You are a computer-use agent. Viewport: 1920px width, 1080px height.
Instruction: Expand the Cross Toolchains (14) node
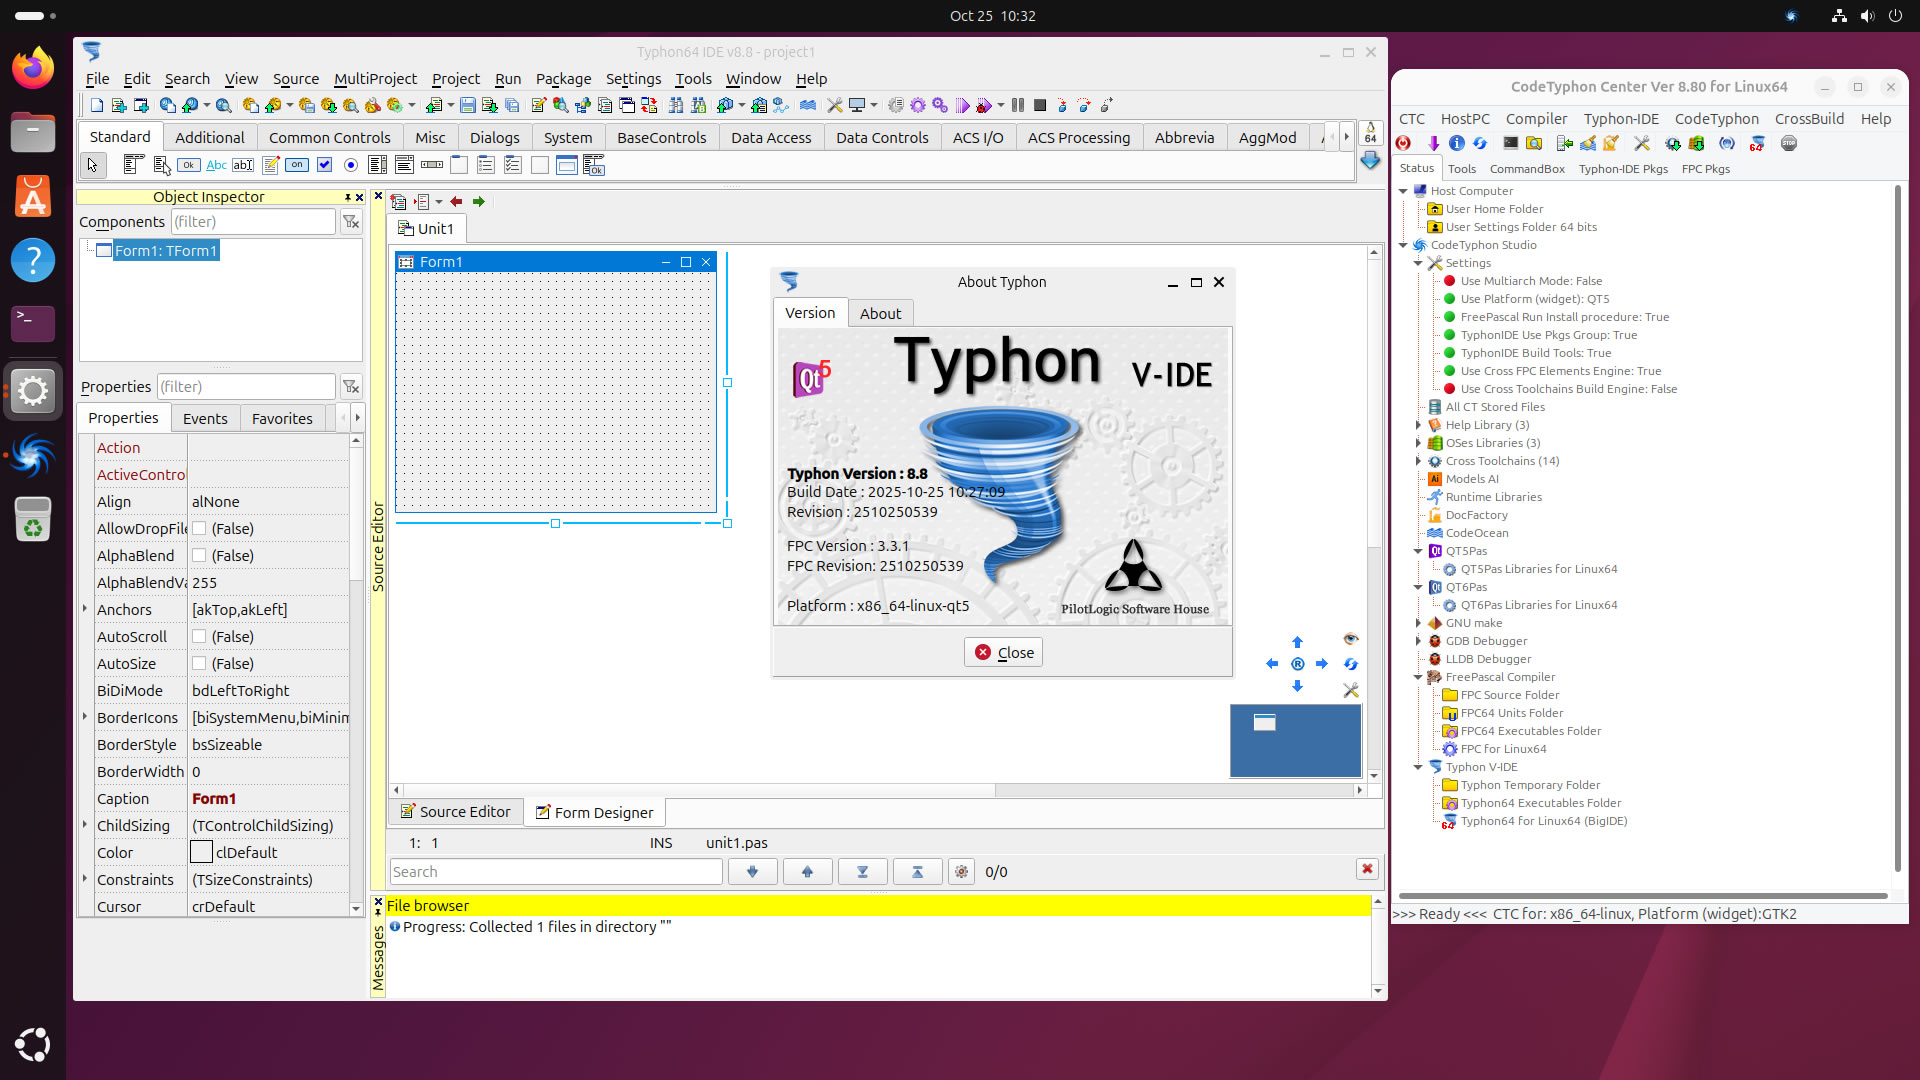[1418, 461]
